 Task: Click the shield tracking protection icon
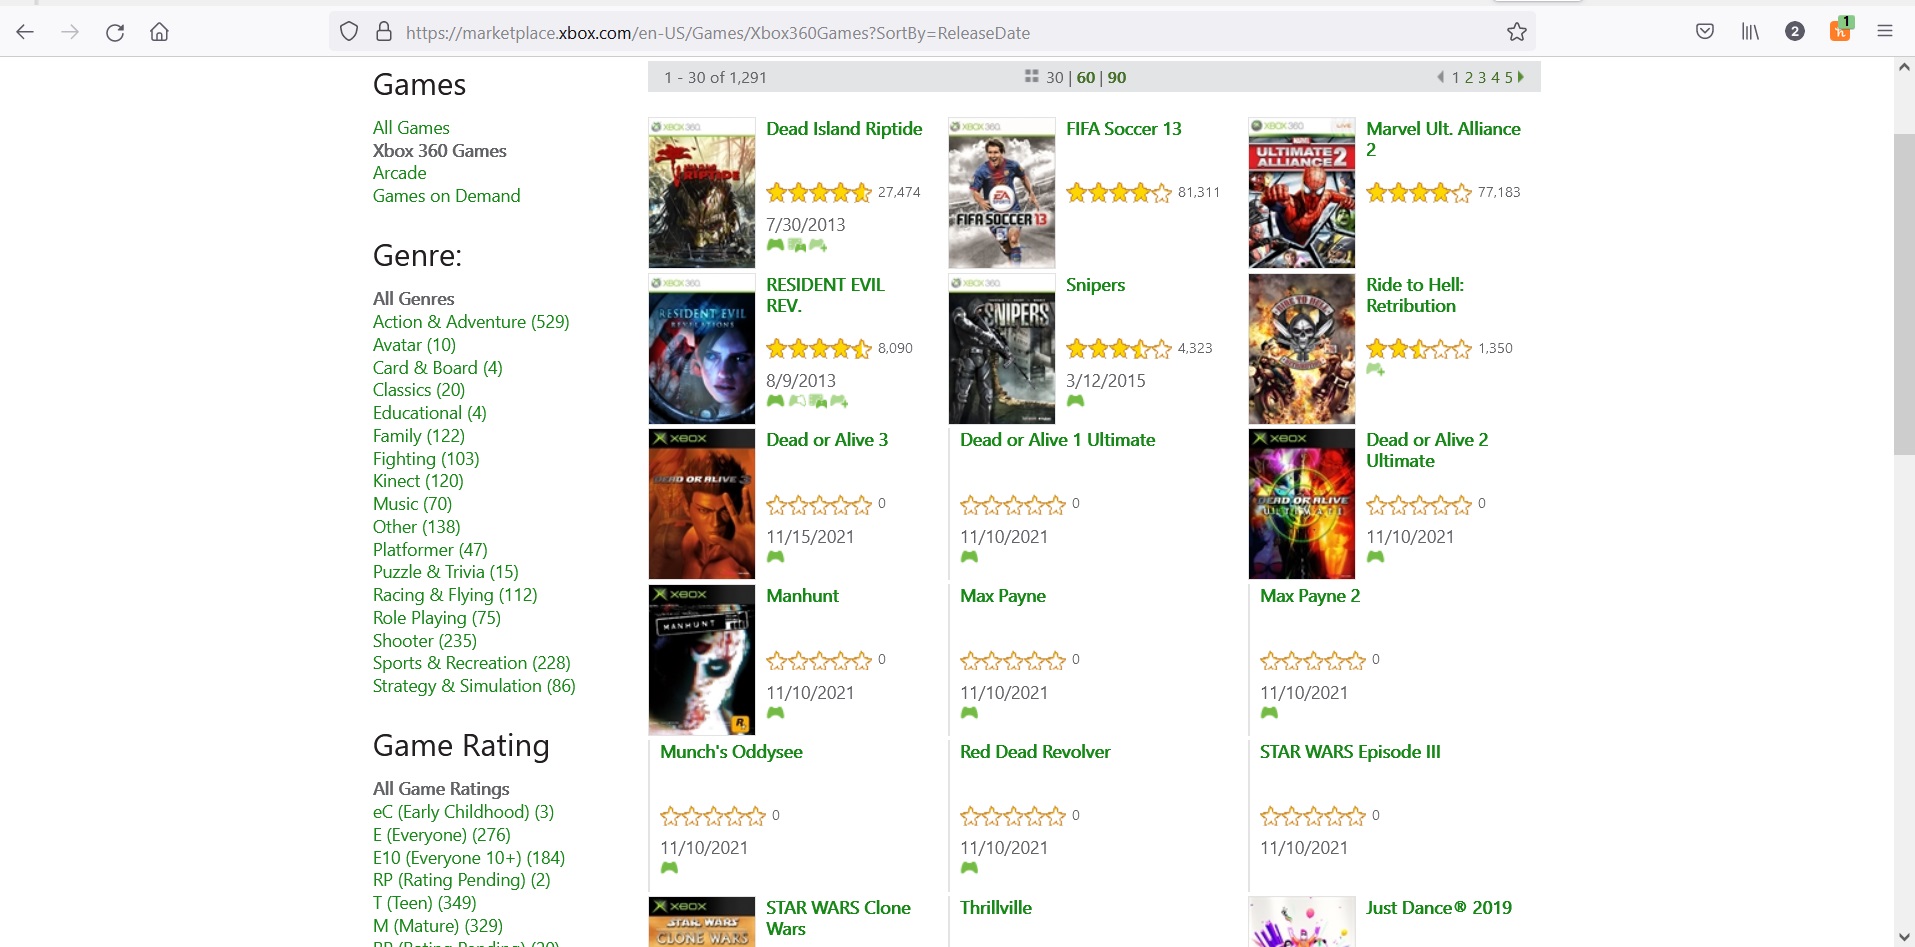pos(349,32)
